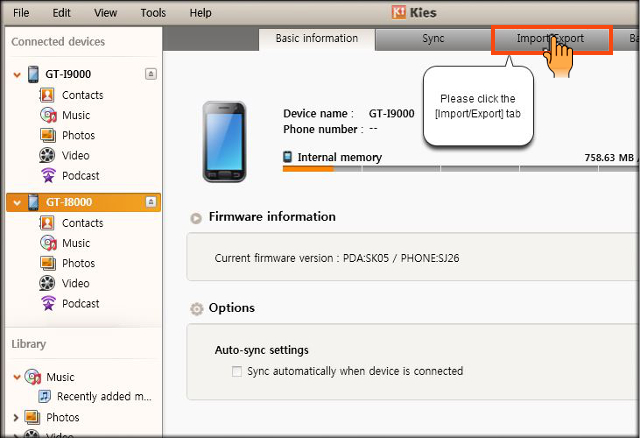This screenshot has width=640, height=438.
Task: Open the Help menu
Action: tap(200, 13)
